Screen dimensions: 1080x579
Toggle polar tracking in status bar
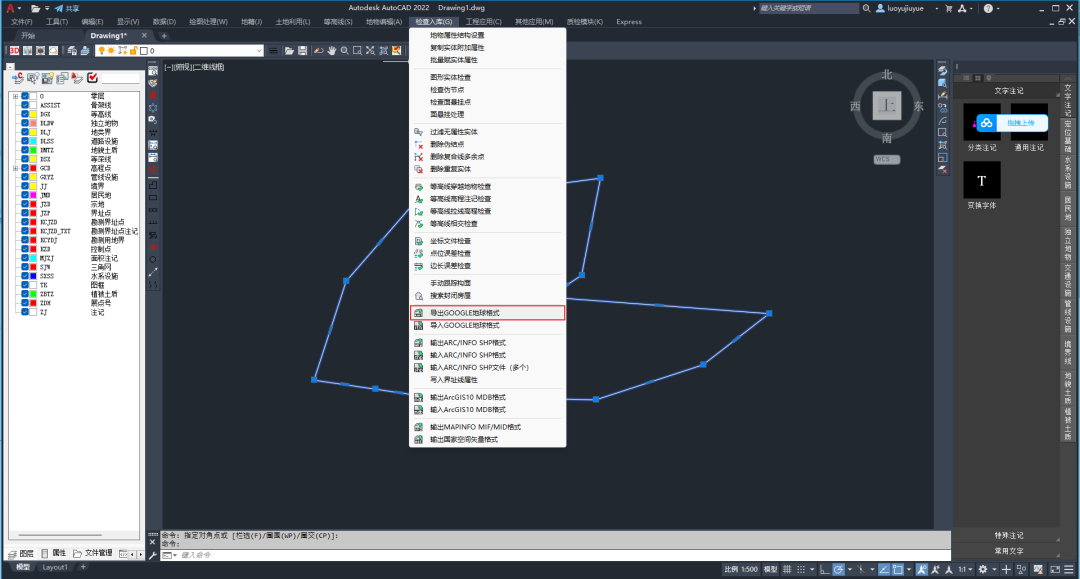point(838,569)
